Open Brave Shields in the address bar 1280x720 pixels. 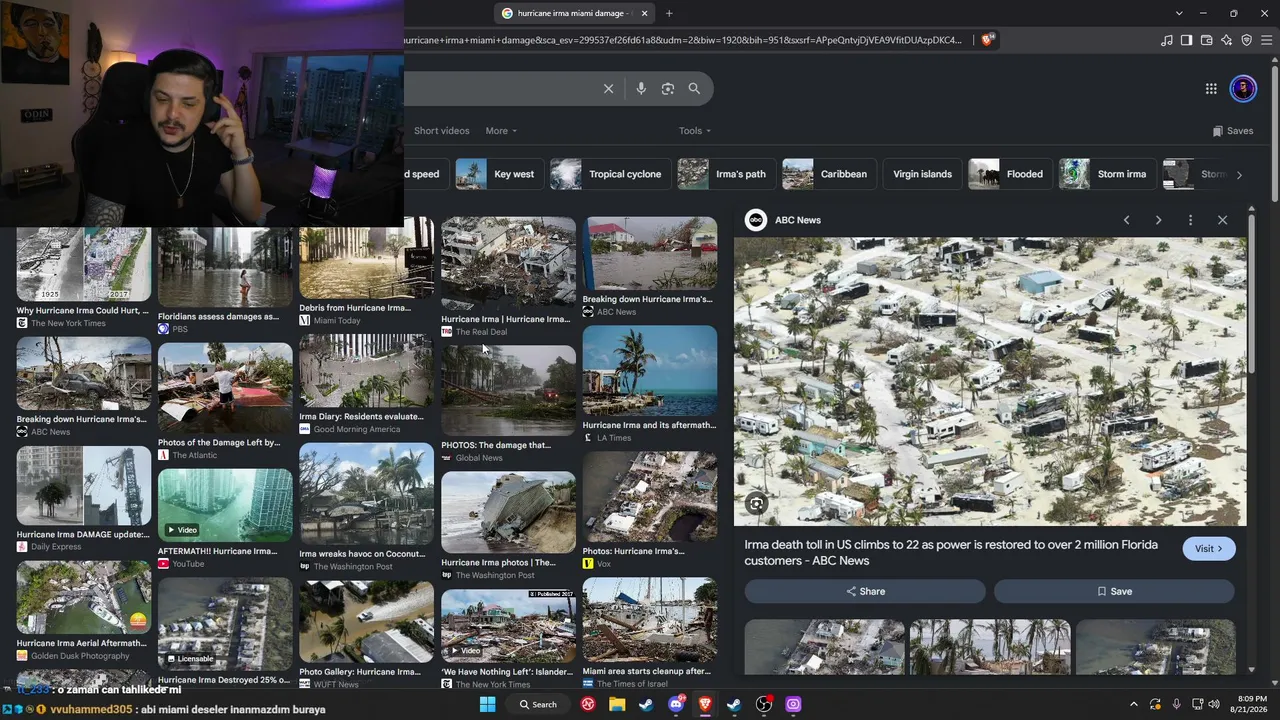[x=988, y=40]
